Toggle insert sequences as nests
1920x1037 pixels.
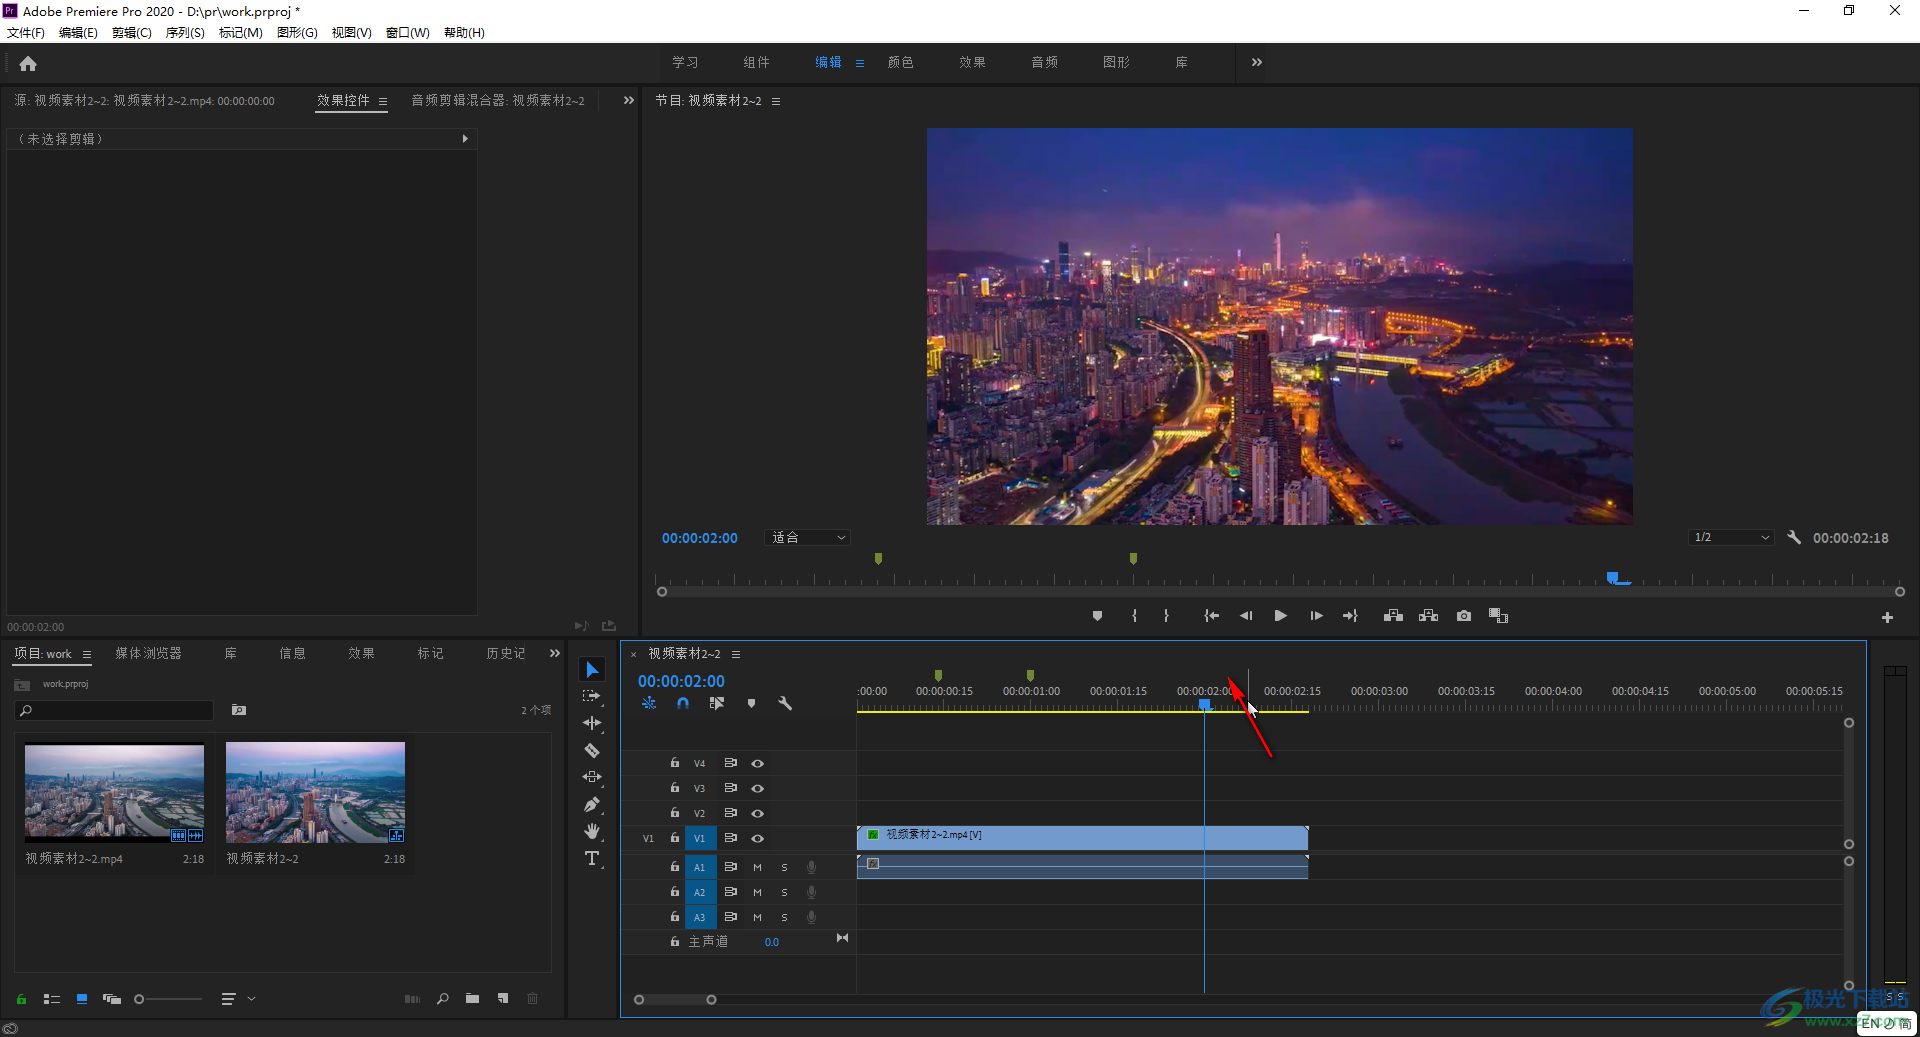pos(649,704)
